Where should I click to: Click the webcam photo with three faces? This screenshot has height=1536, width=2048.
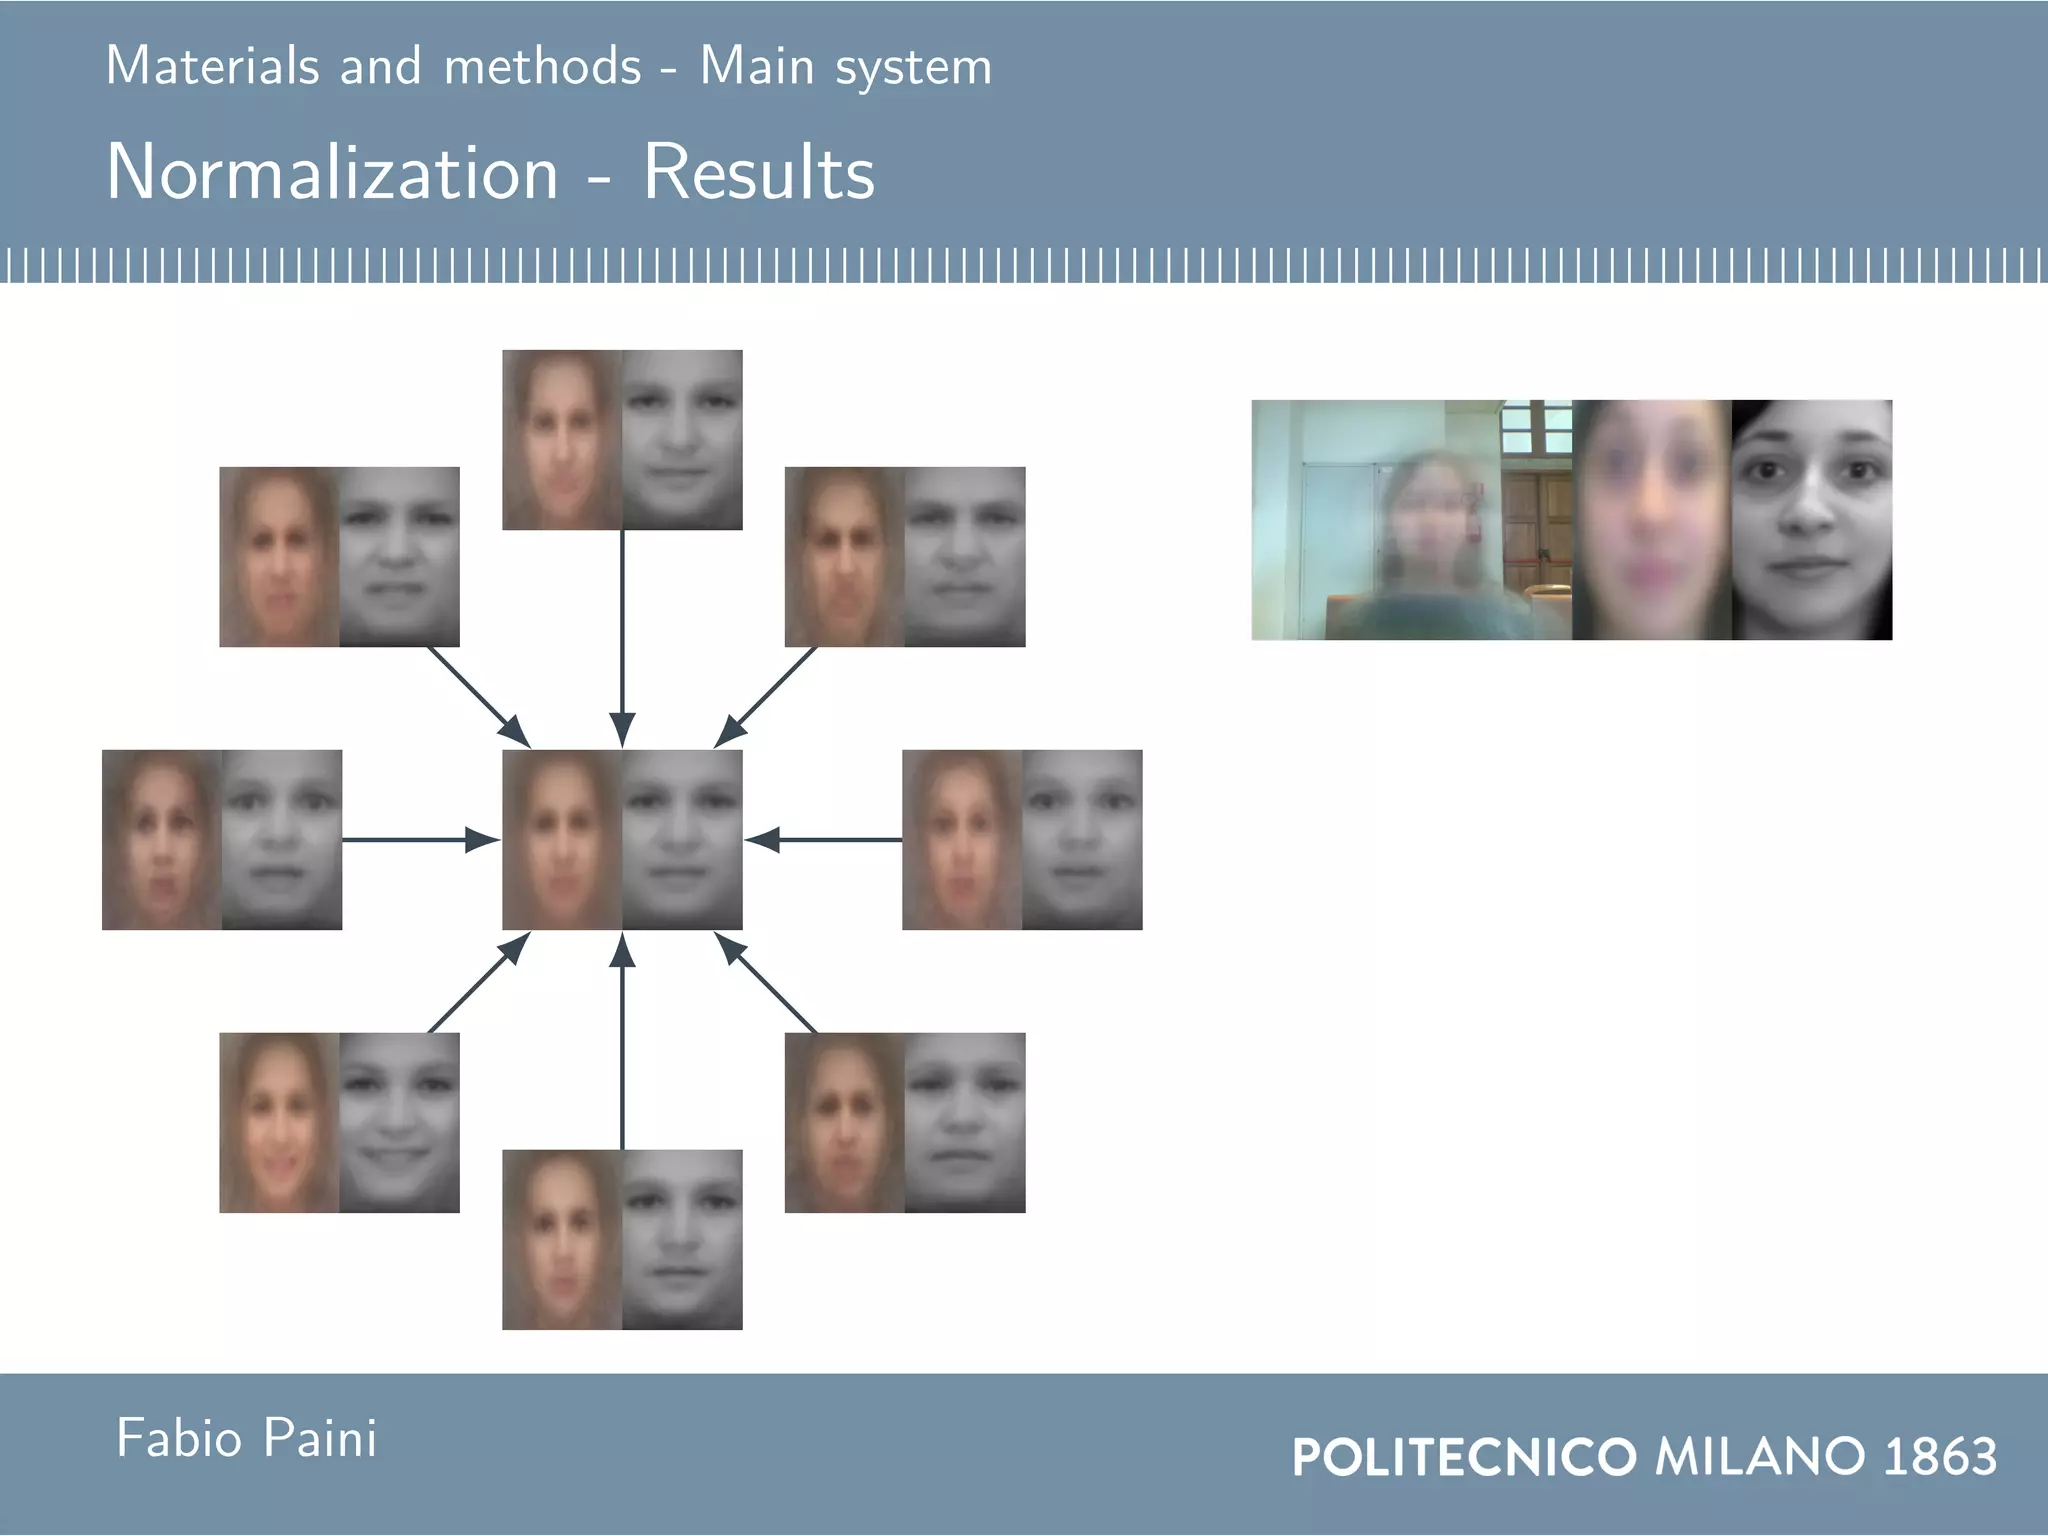1572,520
